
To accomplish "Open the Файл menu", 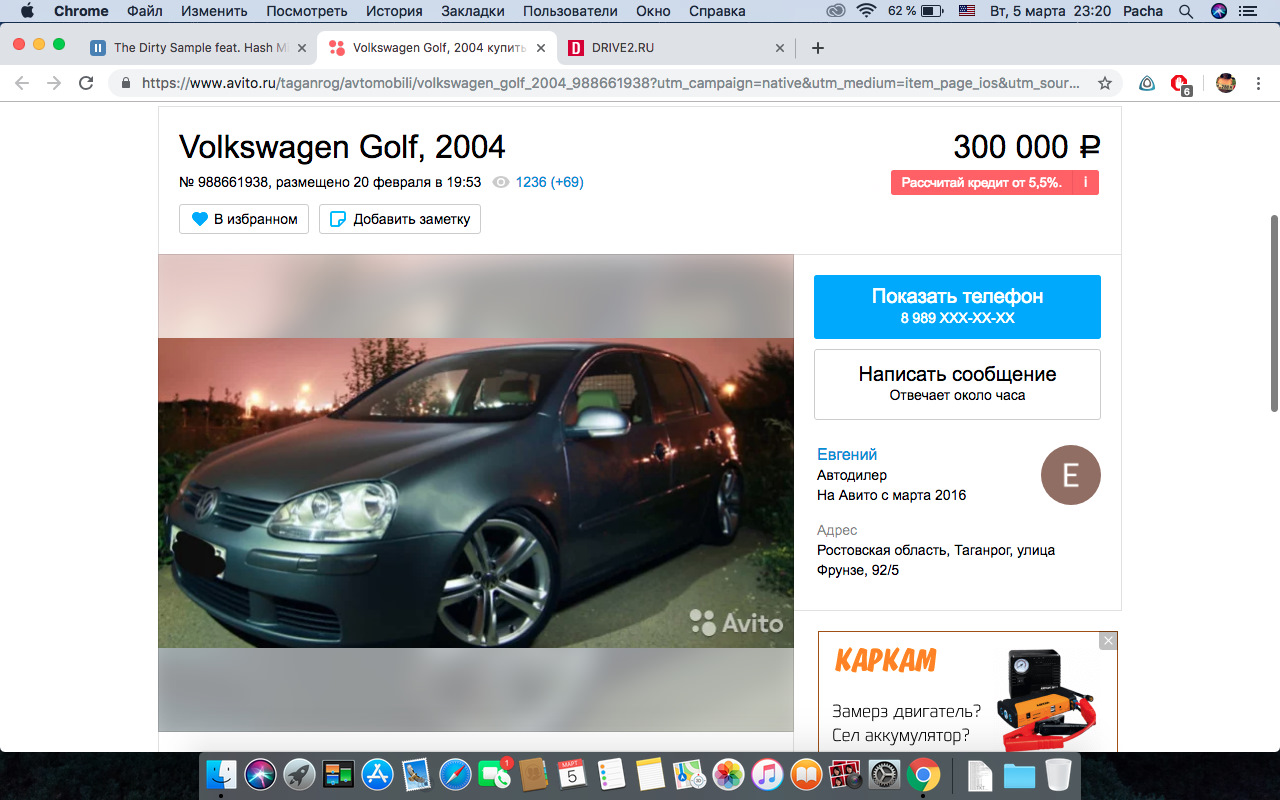I will click(145, 11).
